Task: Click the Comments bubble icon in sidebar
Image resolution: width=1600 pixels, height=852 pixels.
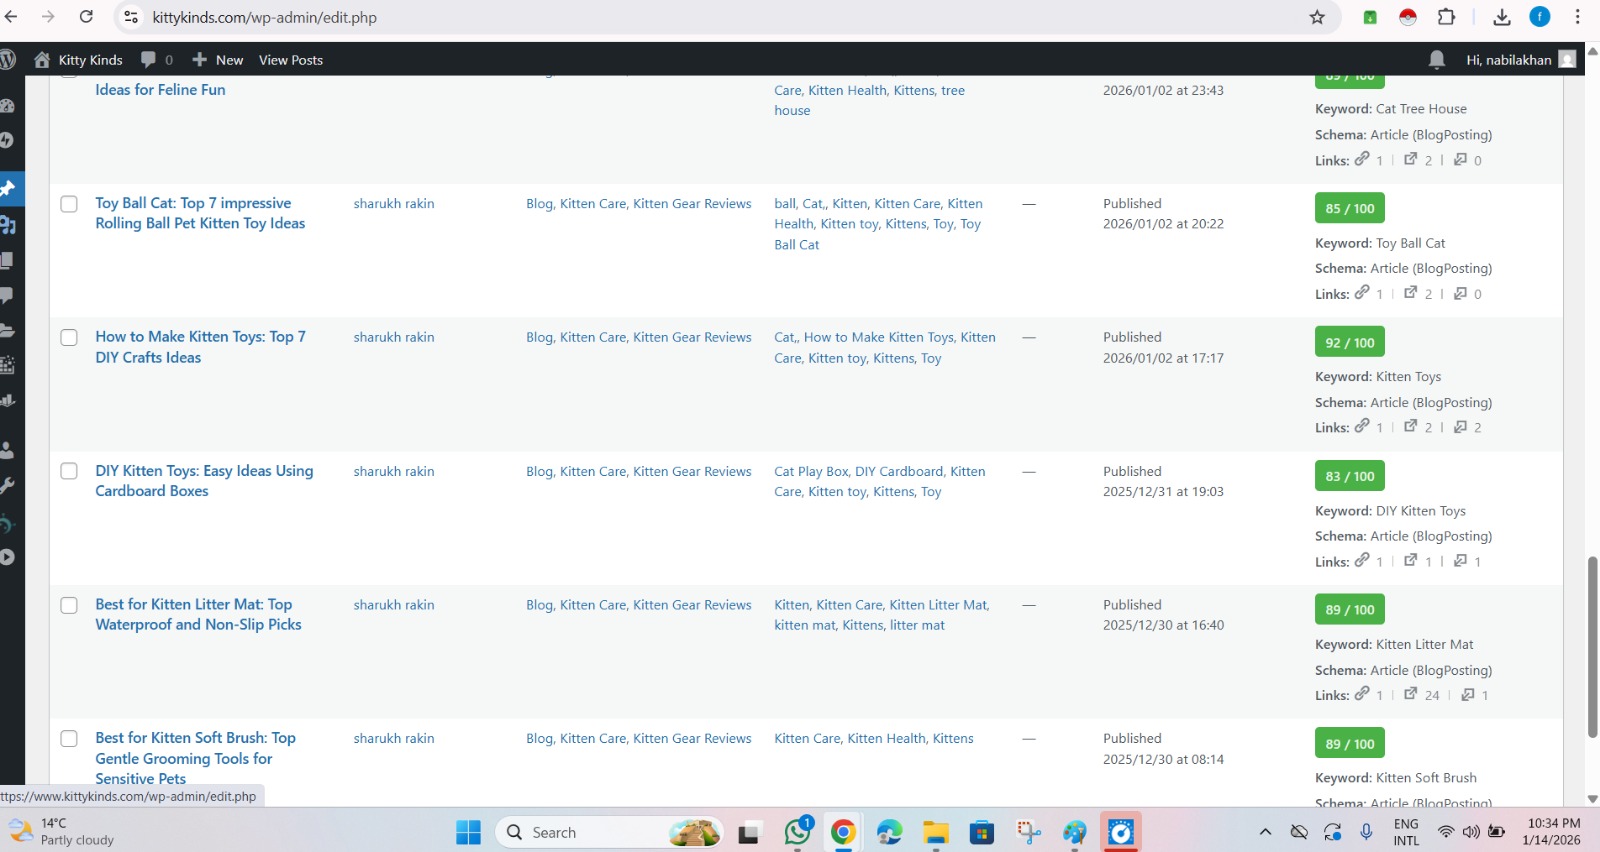Action: pos(7,295)
